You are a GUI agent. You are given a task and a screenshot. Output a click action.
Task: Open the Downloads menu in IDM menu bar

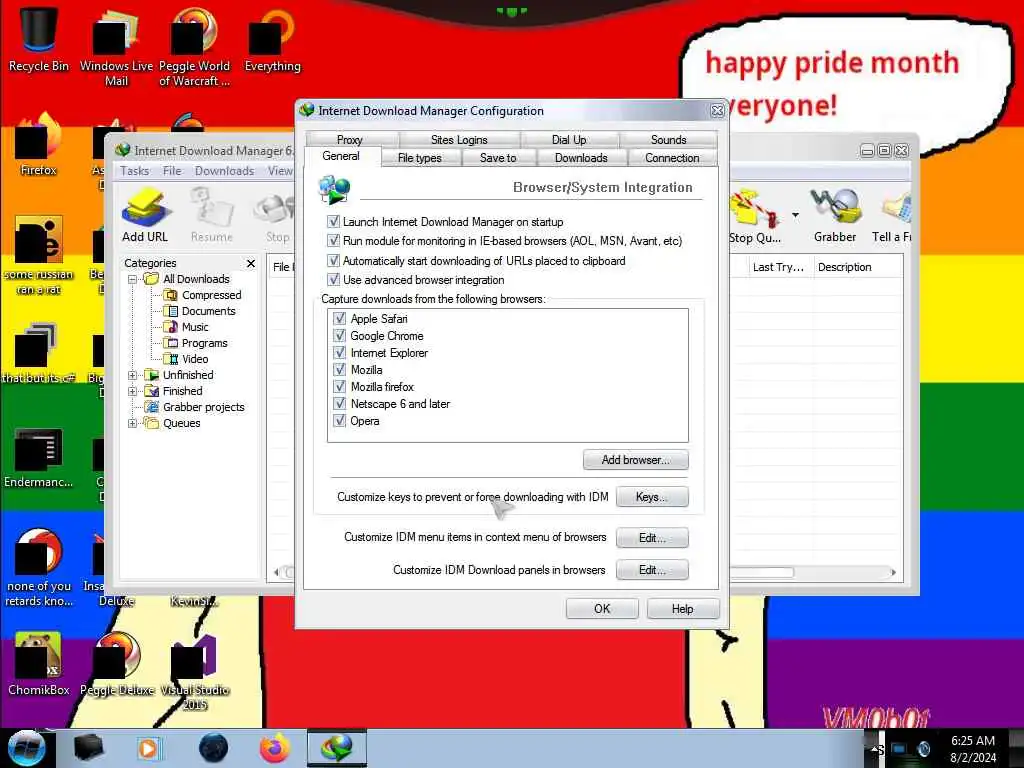click(x=224, y=170)
